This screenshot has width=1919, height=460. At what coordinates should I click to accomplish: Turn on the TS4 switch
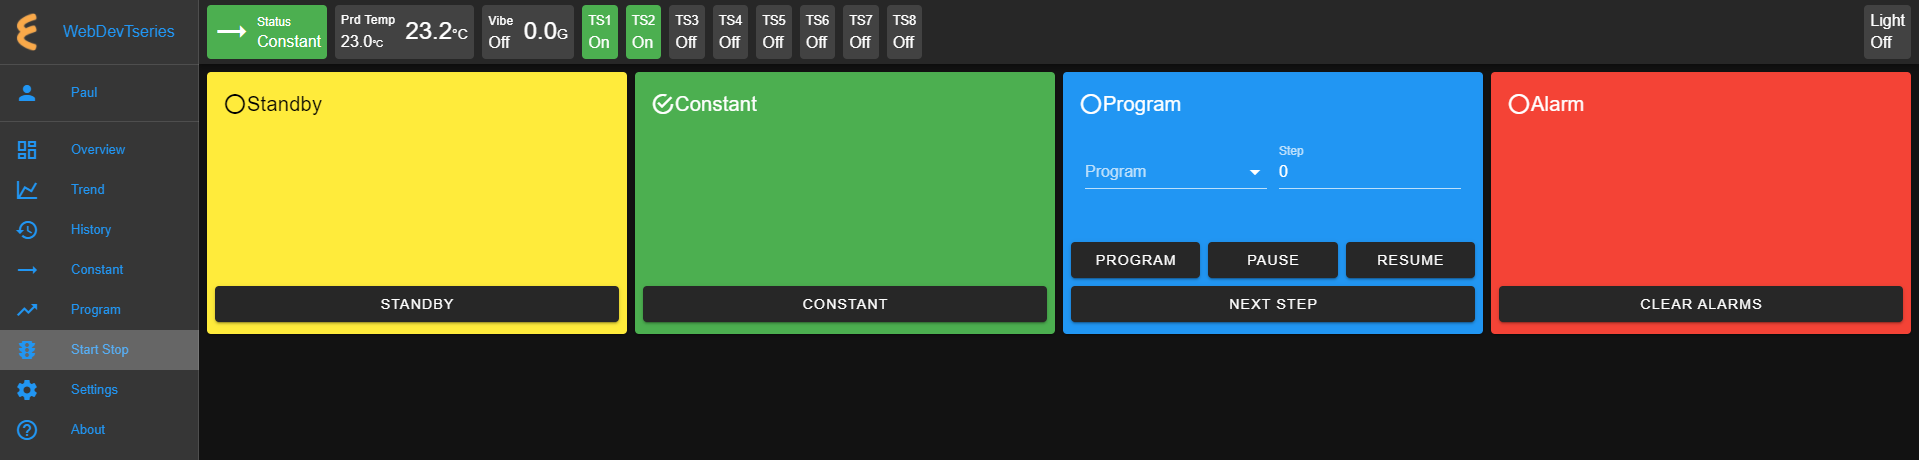pos(730,32)
